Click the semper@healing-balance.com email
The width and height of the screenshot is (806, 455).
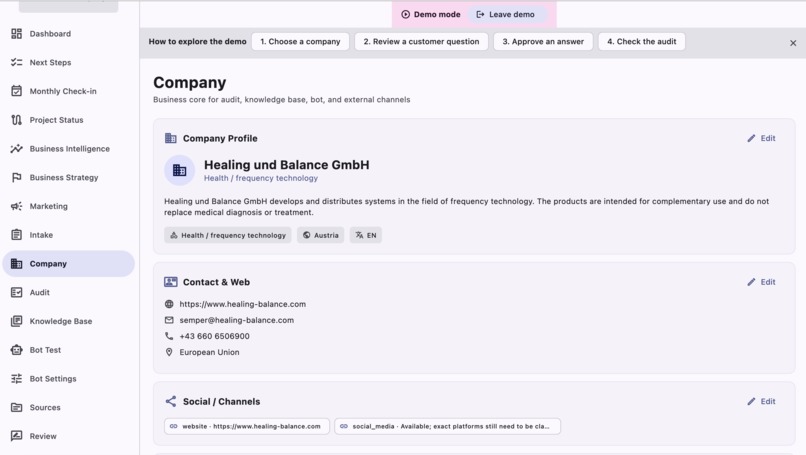click(236, 320)
